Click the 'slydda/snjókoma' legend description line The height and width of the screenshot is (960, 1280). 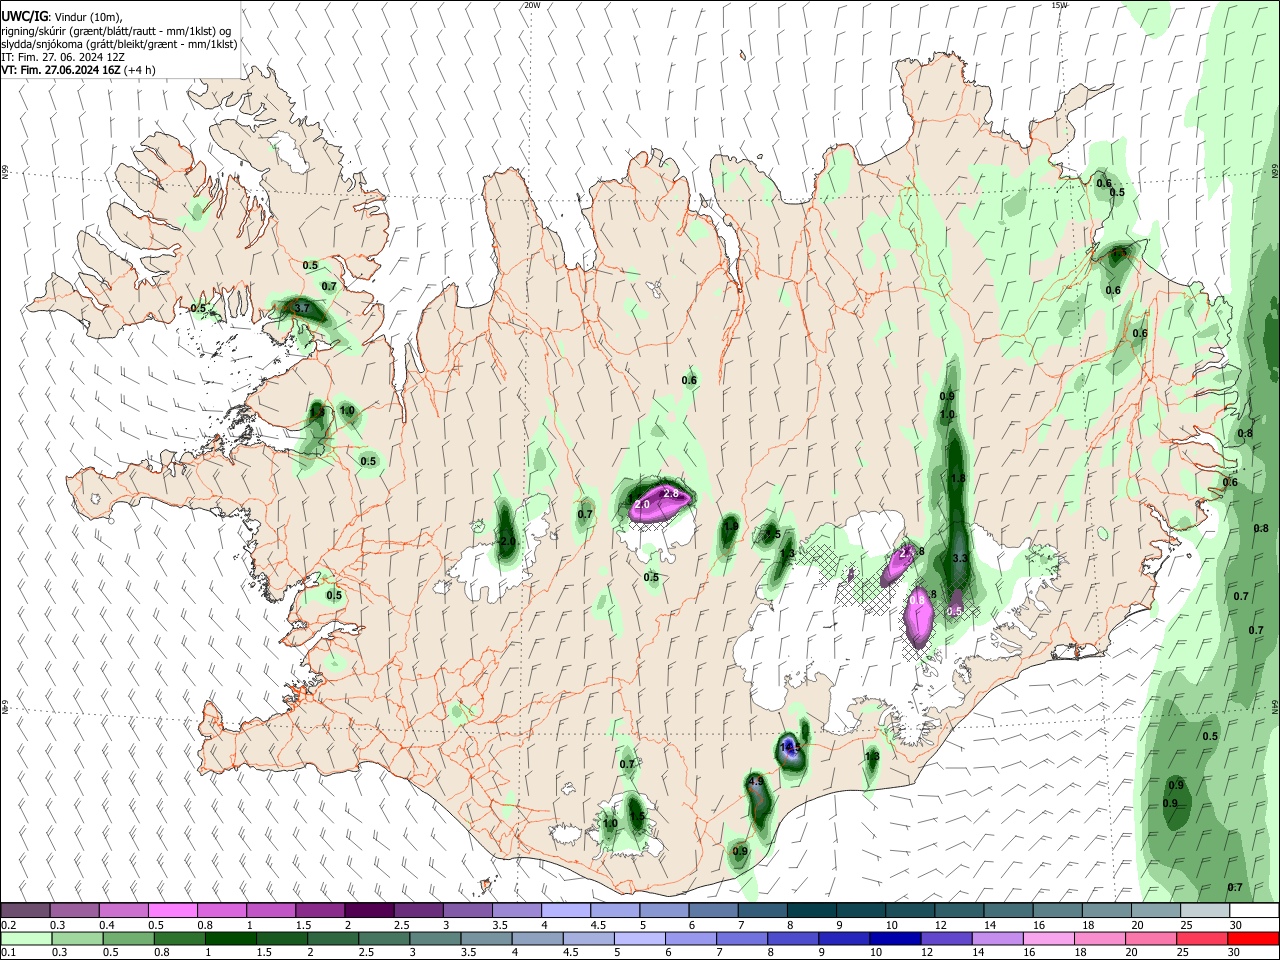coord(119,44)
